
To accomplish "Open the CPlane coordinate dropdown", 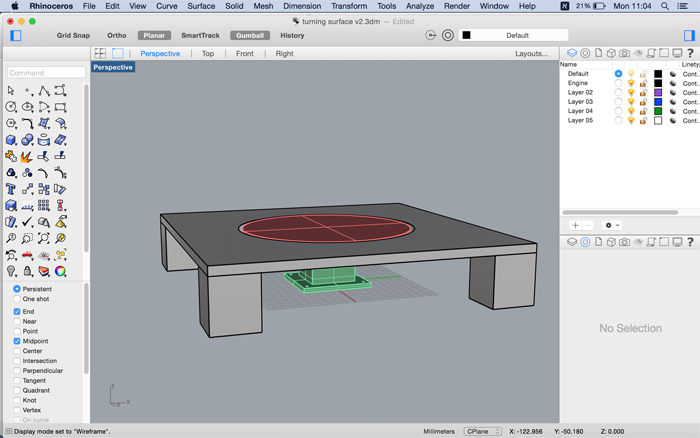I will click(483, 431).
